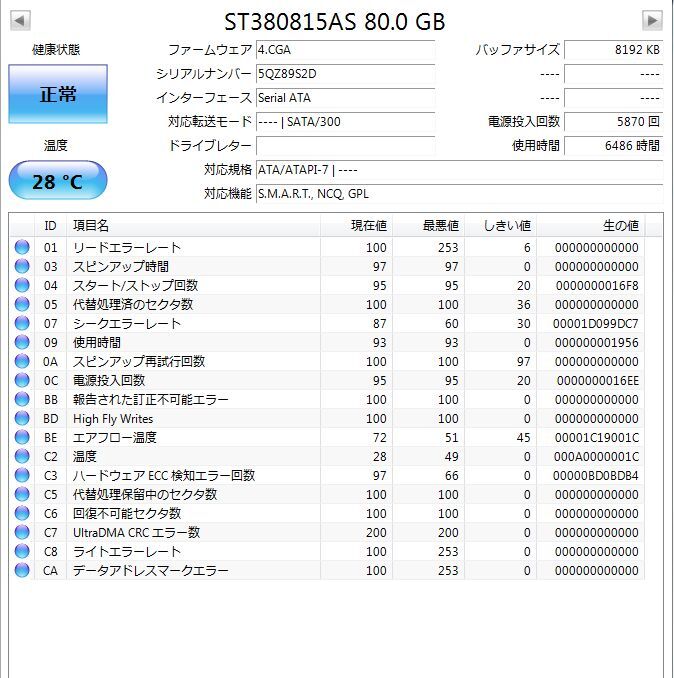Click buffer size field 8192 KB
This screenshot has width=674, height=678.
pyautogui.click(x=613, y=50)
